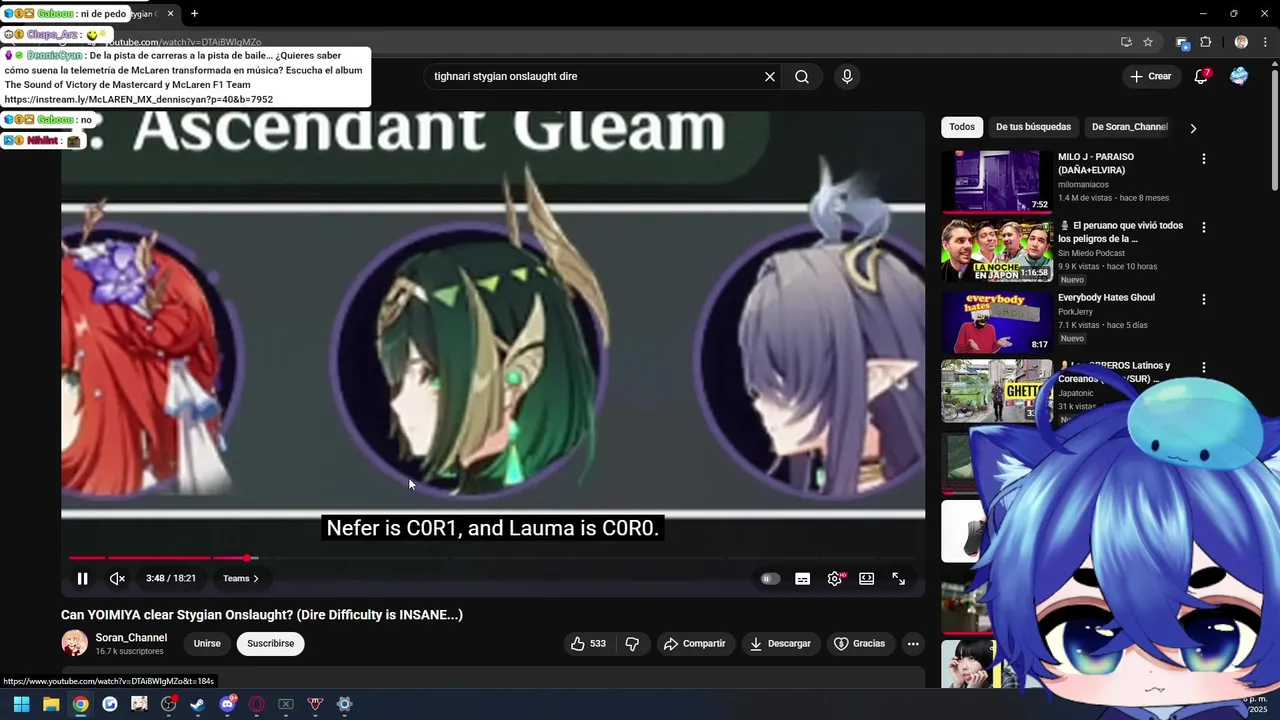Open options for Everybody Hates Ghoul video

tap(1204, 299)
